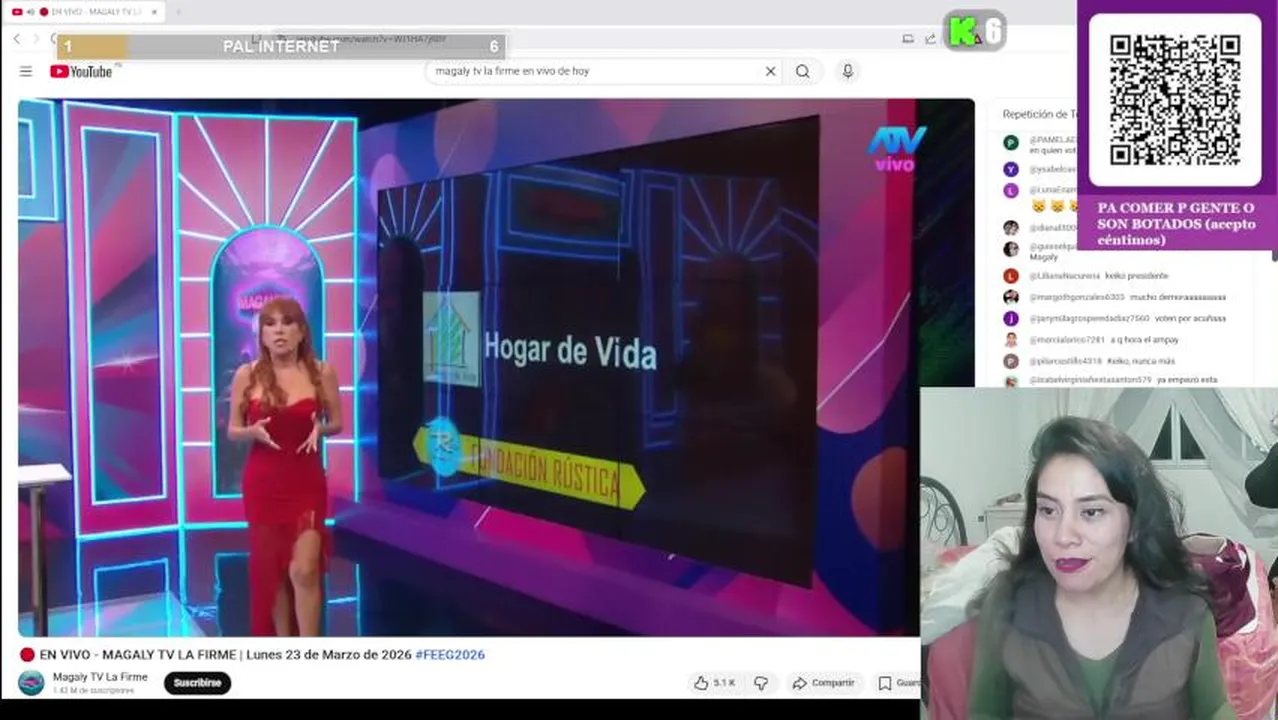The image size is (1278, 720).
Task: Start voice search with microphone icon
Action: coord(847,71)
